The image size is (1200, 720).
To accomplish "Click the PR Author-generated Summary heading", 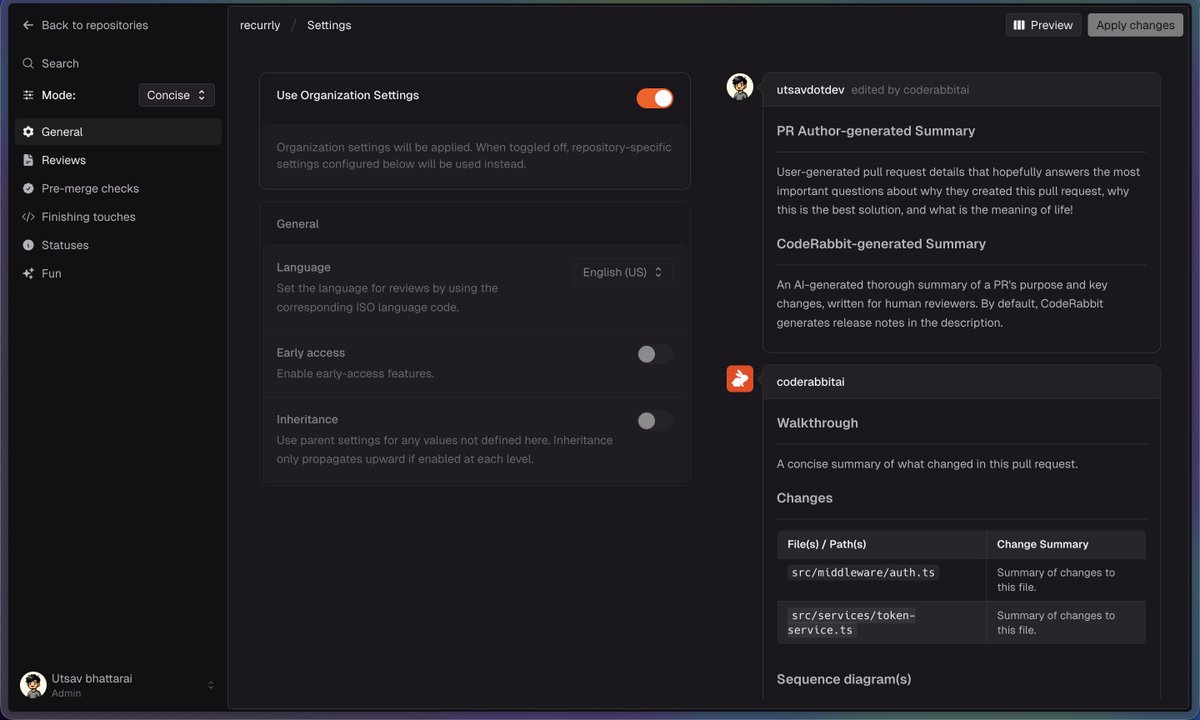I will point(876,131).
